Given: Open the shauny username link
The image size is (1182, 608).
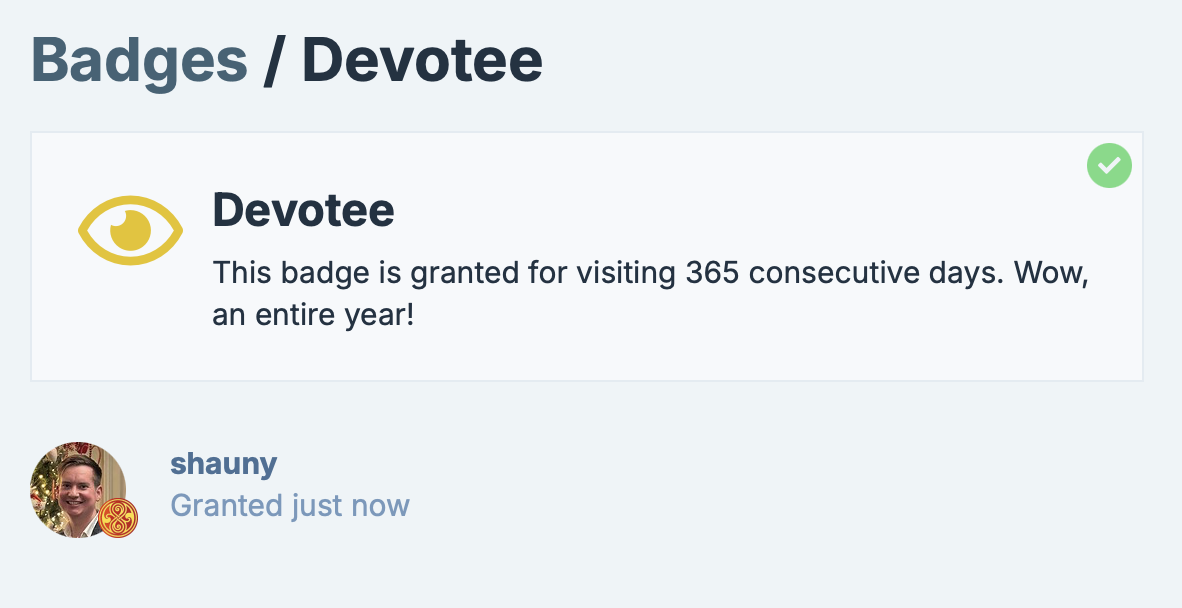Looking at the screenshot, I should coord(224,463).
